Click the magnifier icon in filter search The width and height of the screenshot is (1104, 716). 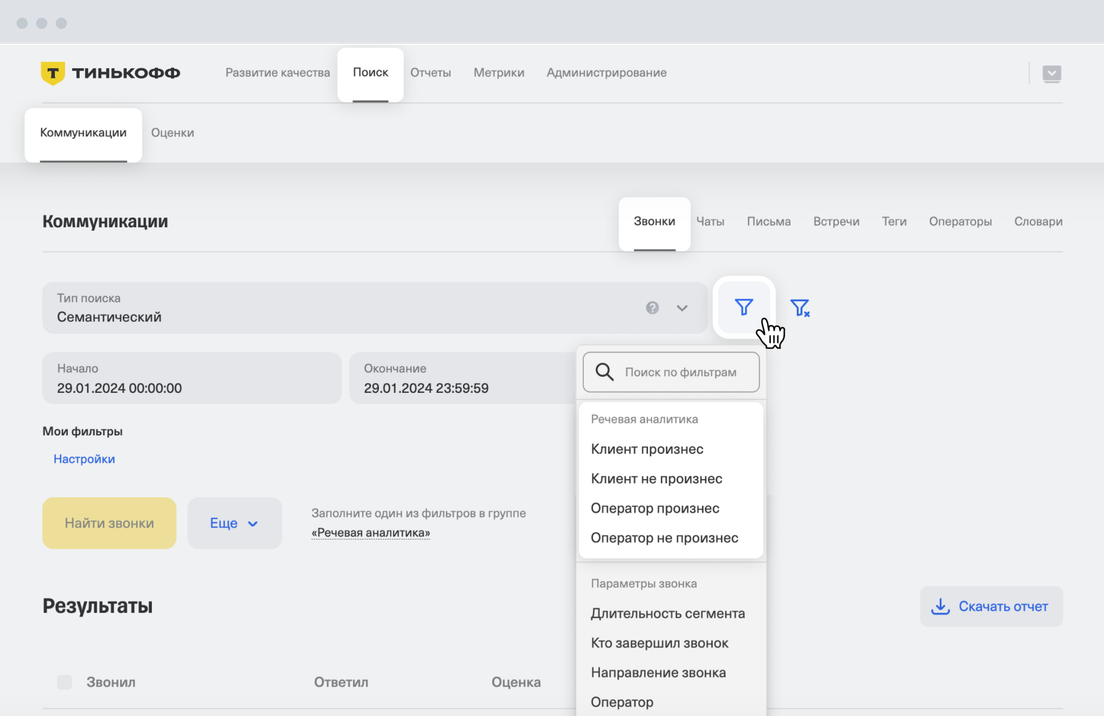pos(604,372)
